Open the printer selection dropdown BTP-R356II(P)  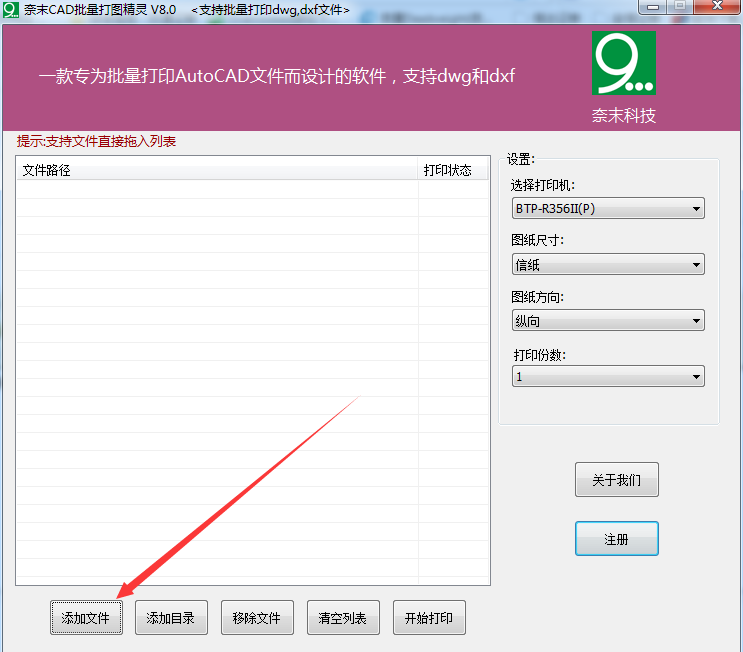(x=608, y=208)
